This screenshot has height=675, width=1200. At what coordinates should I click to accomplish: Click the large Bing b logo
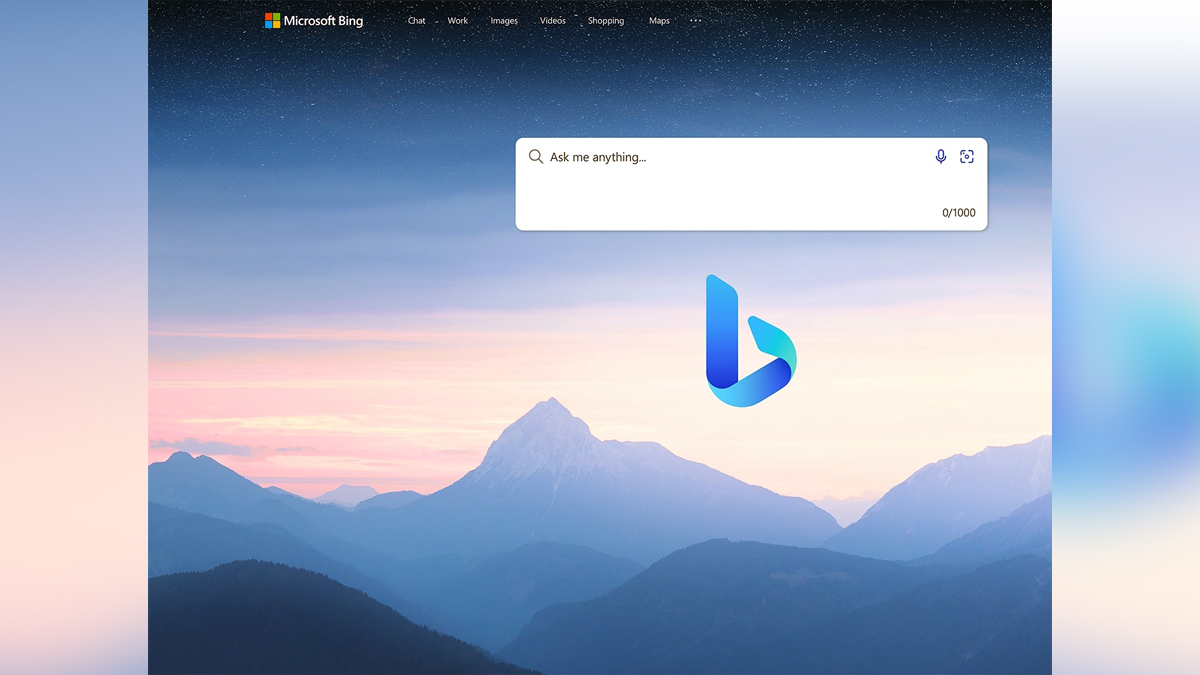[x=751, y=341]
